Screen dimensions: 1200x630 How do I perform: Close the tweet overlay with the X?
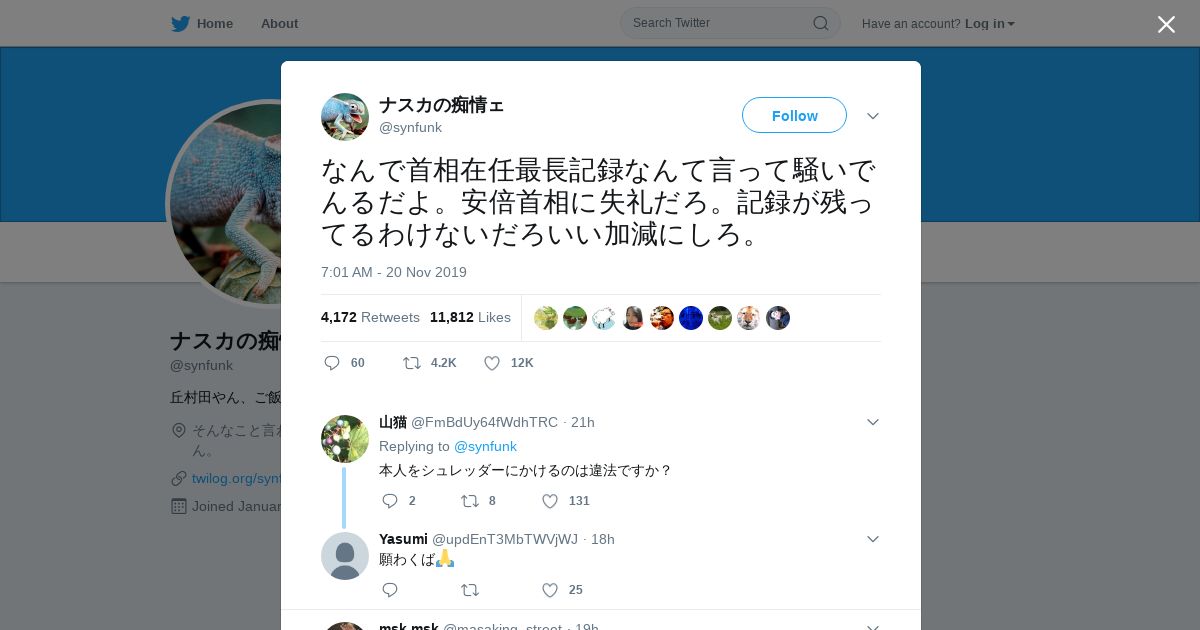1166,24
